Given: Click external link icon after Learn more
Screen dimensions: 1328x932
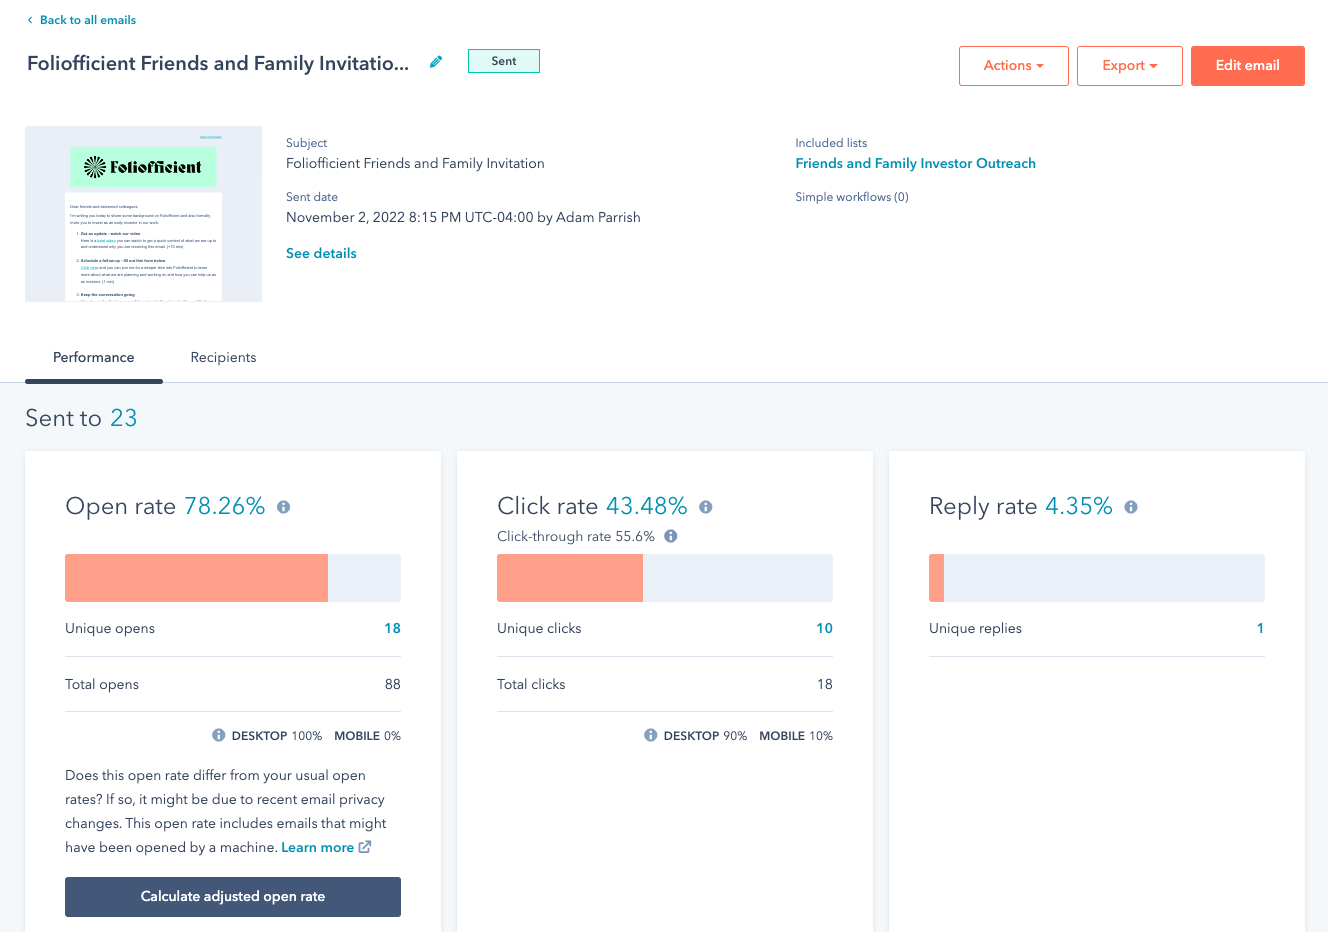Looking at the screenshot, I should (x=365, y=847).
